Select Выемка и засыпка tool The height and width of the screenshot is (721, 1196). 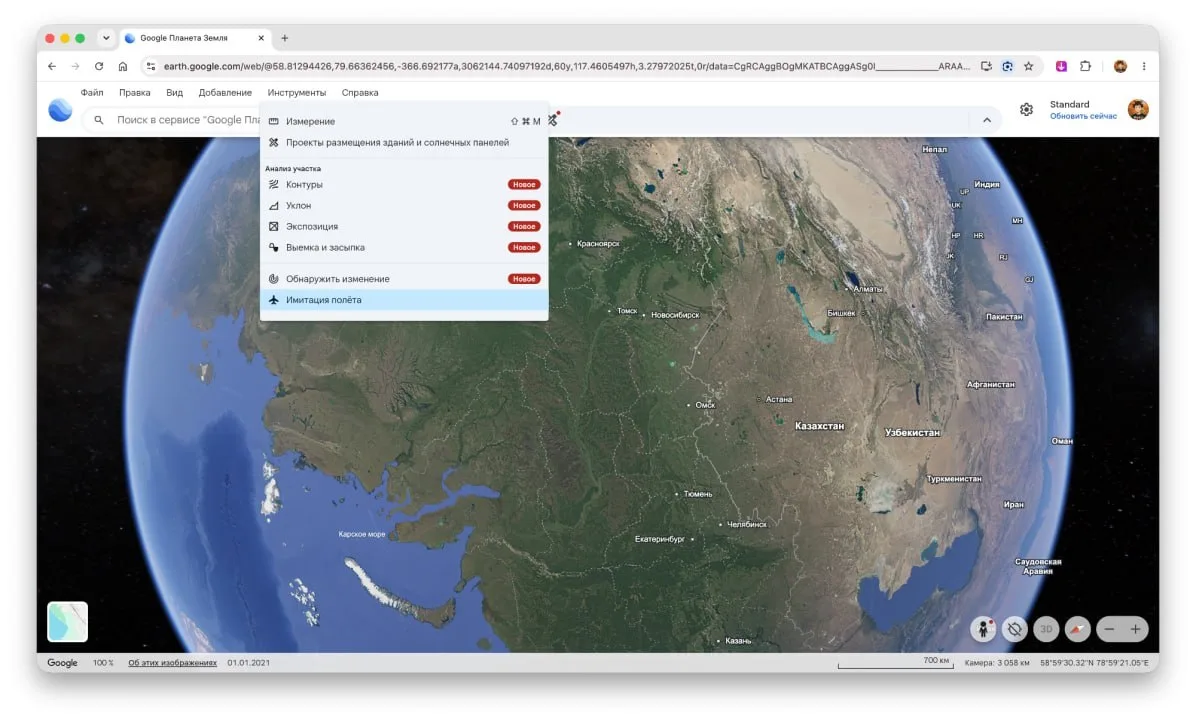(403, 247)
